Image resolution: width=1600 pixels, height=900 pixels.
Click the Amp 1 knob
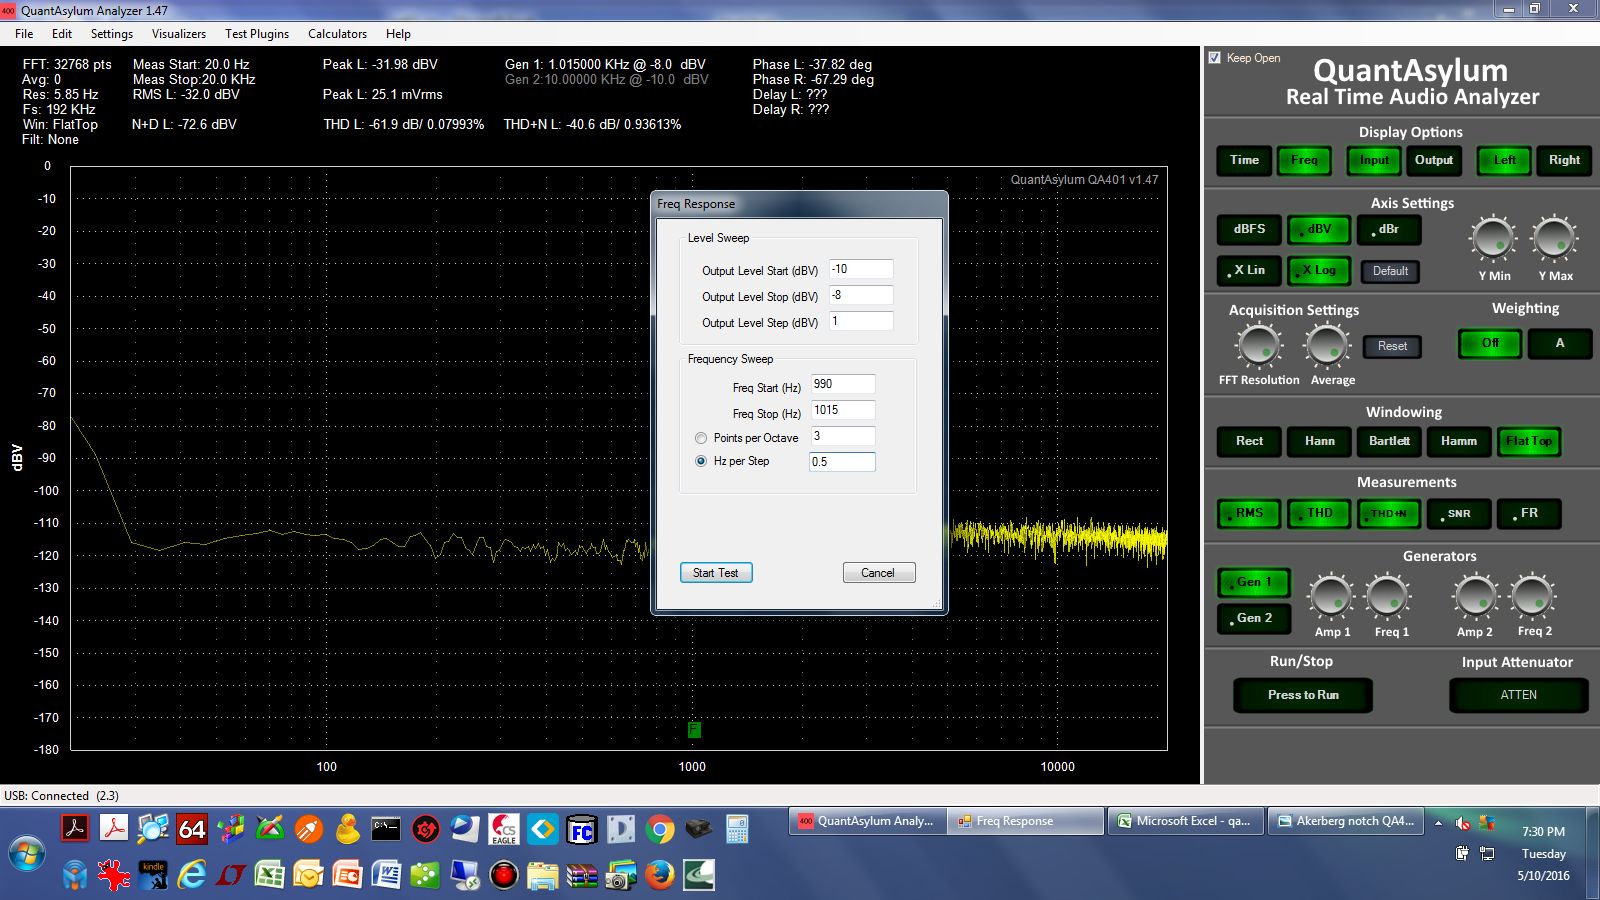pyautogui.click(x=1331, y=596)
